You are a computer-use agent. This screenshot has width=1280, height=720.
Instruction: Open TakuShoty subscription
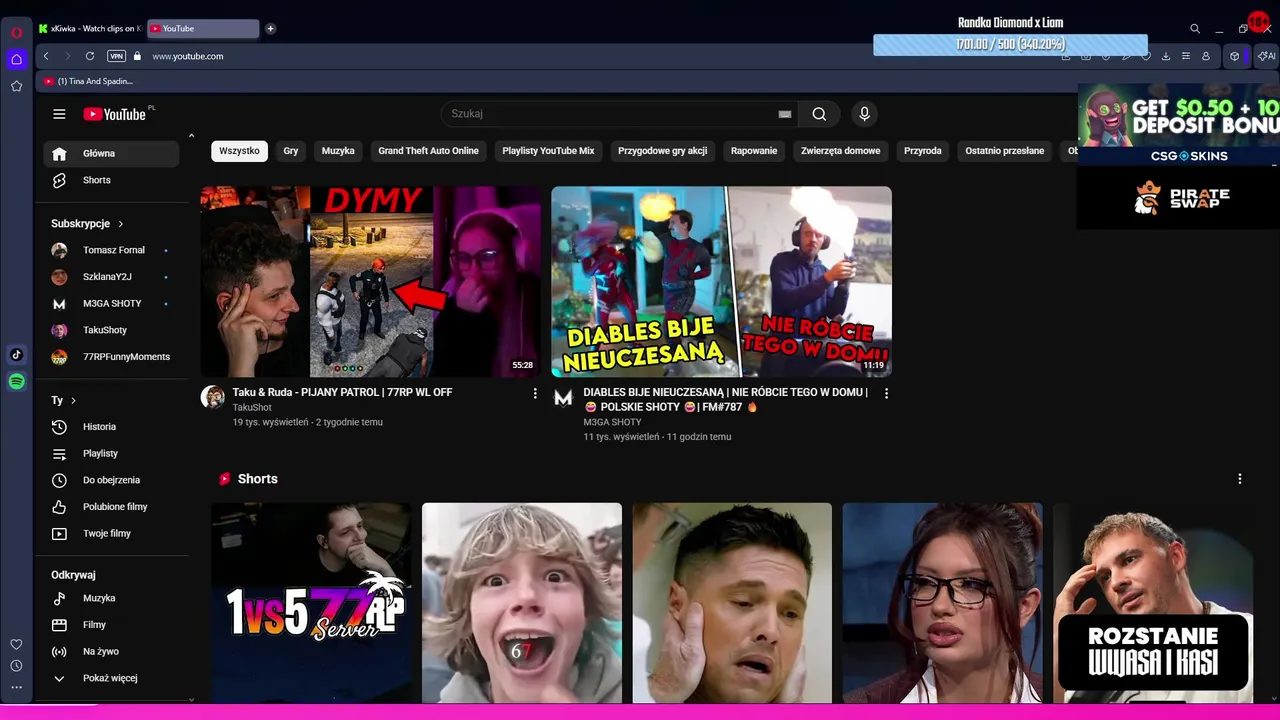[x=111, y=330]
